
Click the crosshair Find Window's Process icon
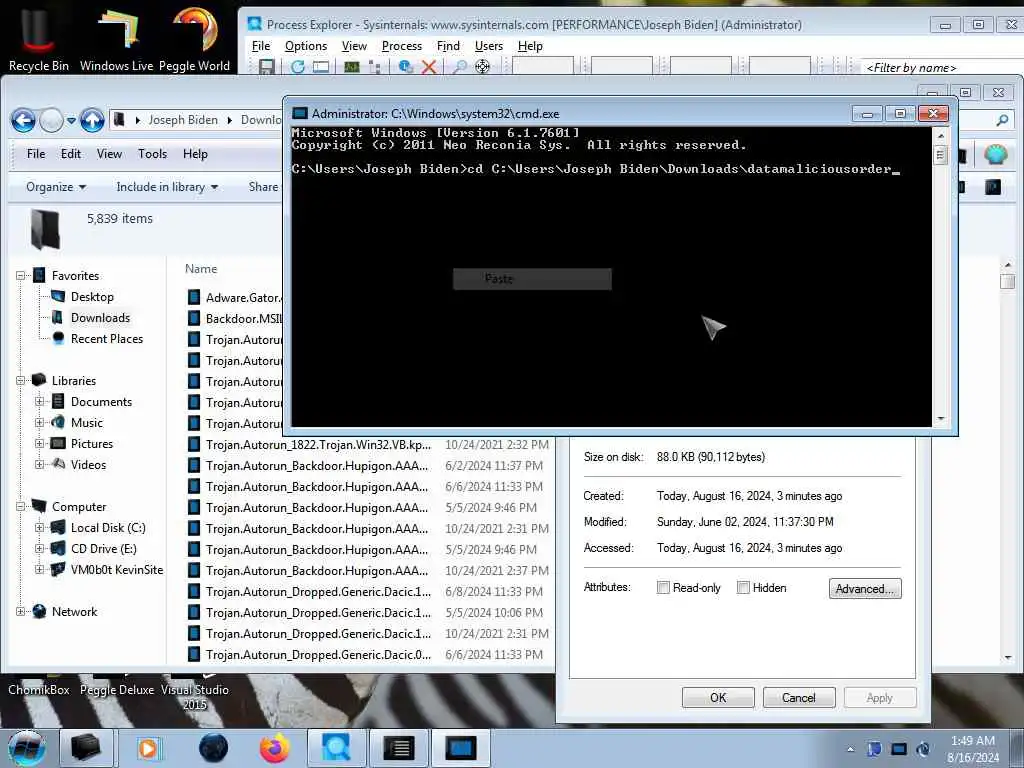[x=483, y=67]
